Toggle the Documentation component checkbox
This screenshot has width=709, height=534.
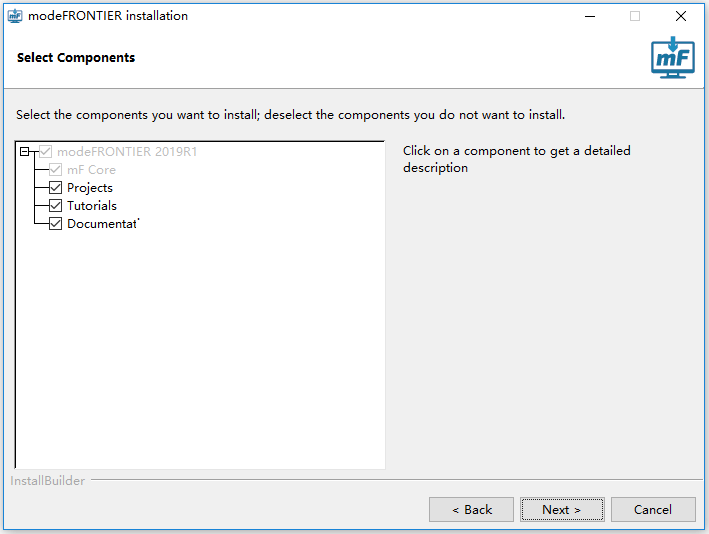click(x=55, y=223)
